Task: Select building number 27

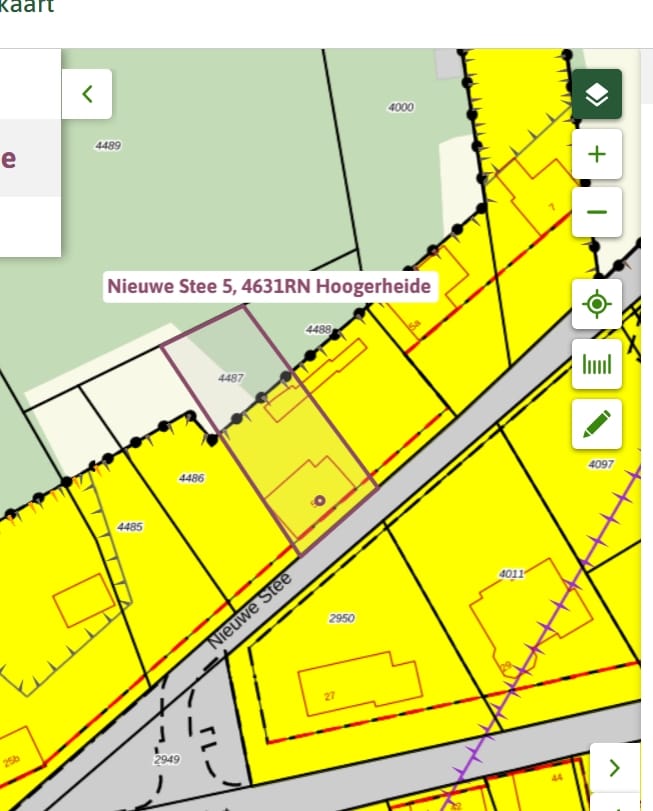Action: (x=329, y=695)
